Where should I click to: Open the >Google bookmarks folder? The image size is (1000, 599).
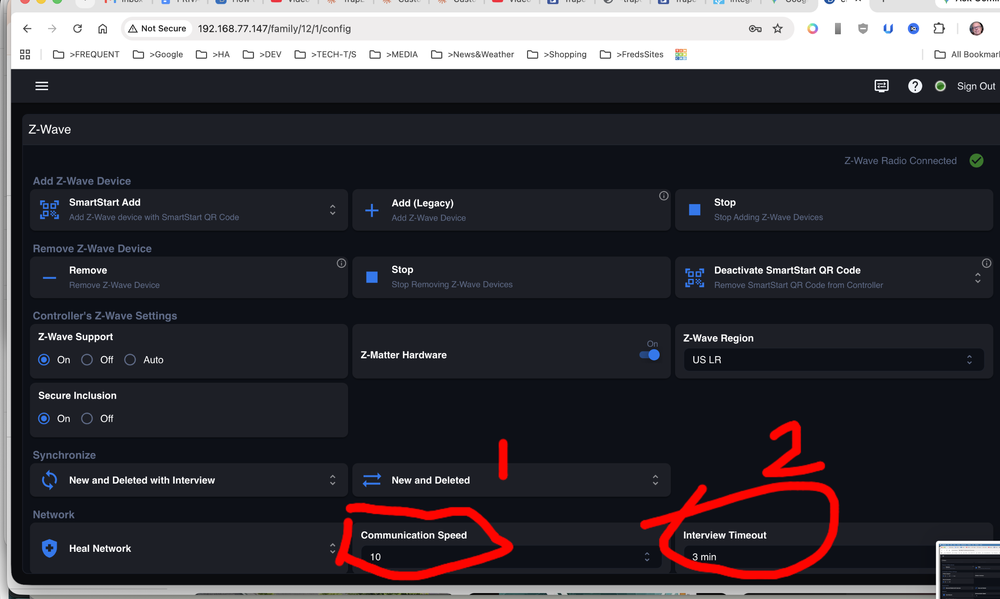[158, 55]
